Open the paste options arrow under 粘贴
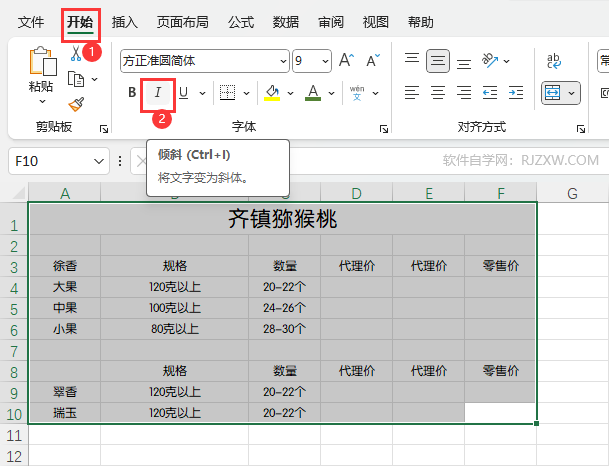 (x=42, y=102)
